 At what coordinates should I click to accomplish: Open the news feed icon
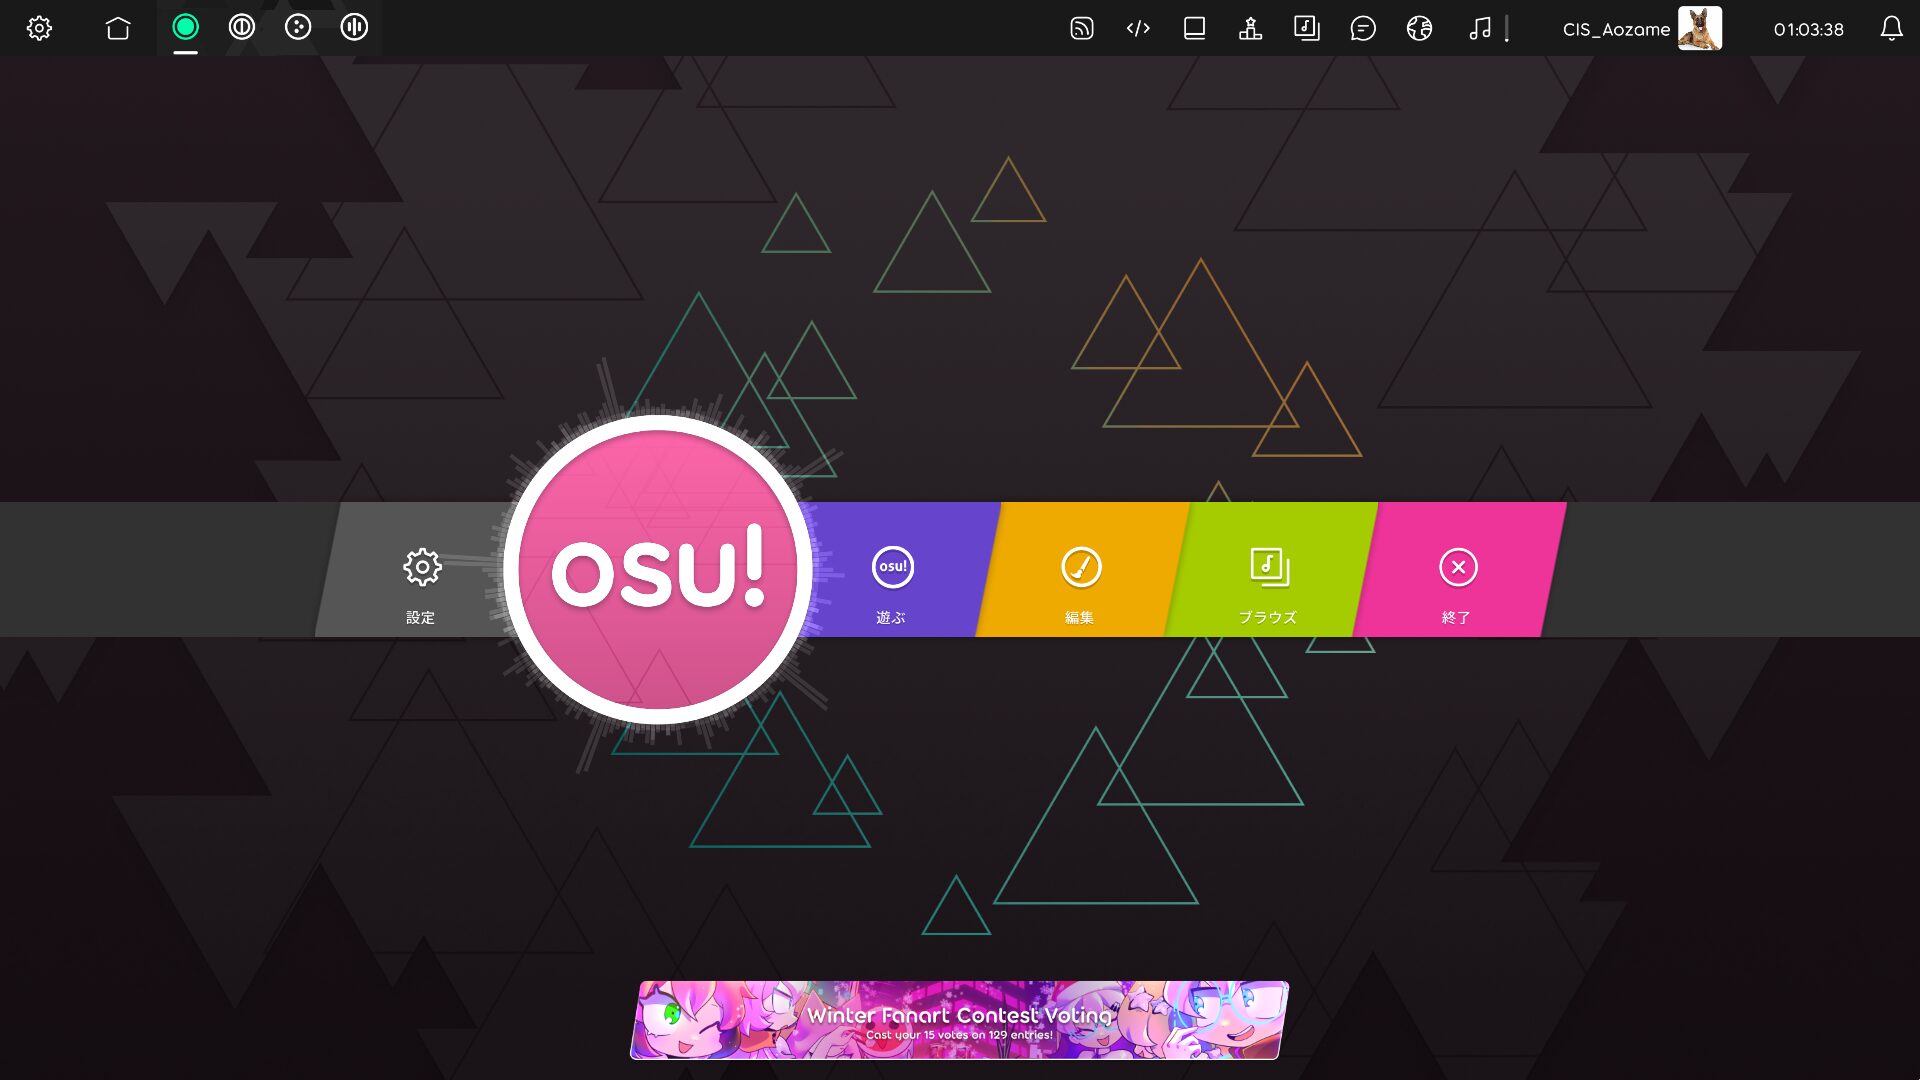coord(1081,28)
